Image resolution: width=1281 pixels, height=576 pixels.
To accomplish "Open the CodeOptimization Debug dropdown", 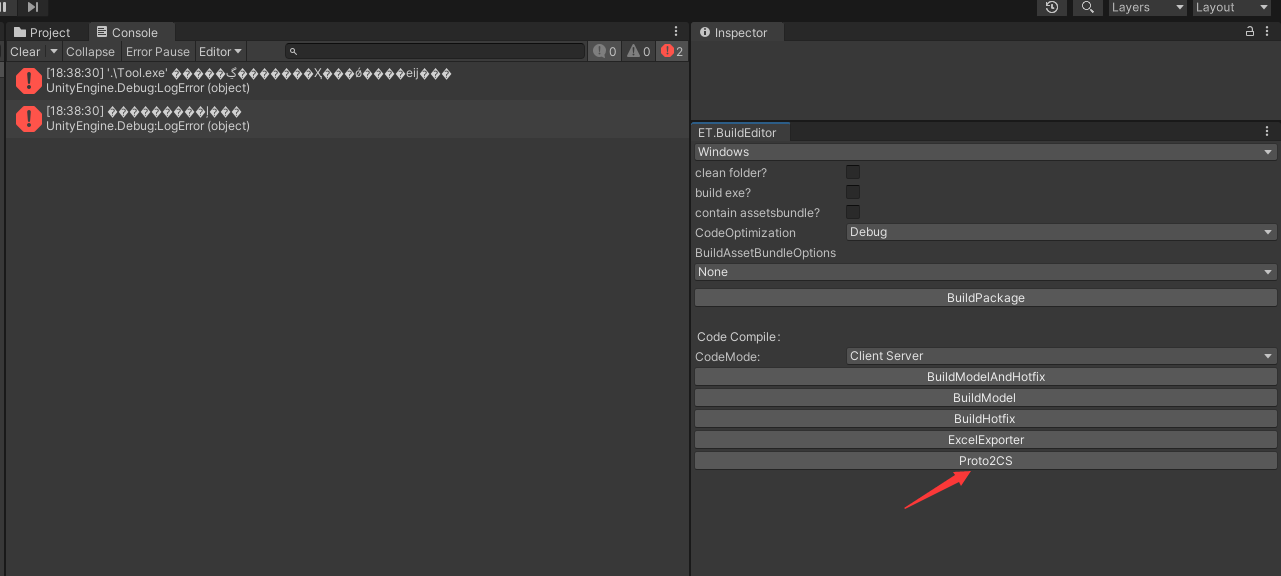I will tap(1061, 232).
